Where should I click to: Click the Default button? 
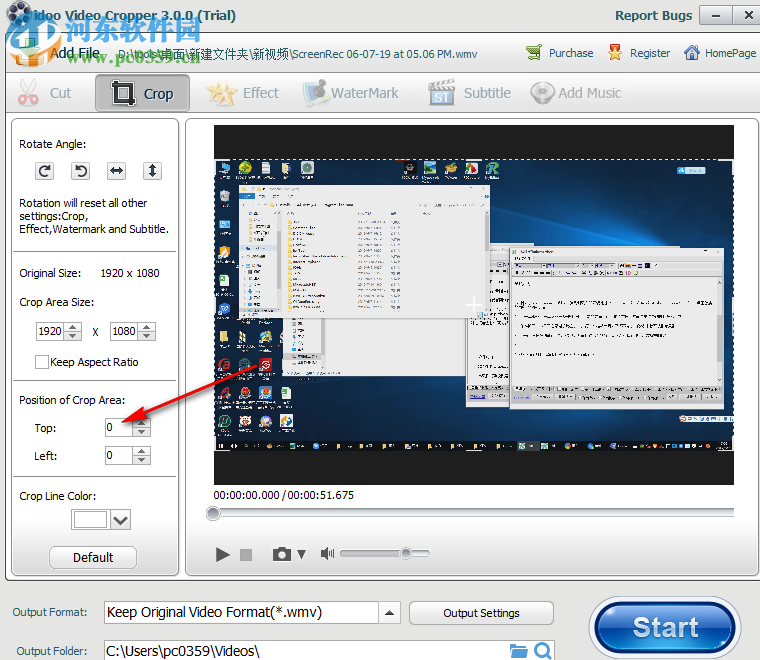[x=93, y=557]
